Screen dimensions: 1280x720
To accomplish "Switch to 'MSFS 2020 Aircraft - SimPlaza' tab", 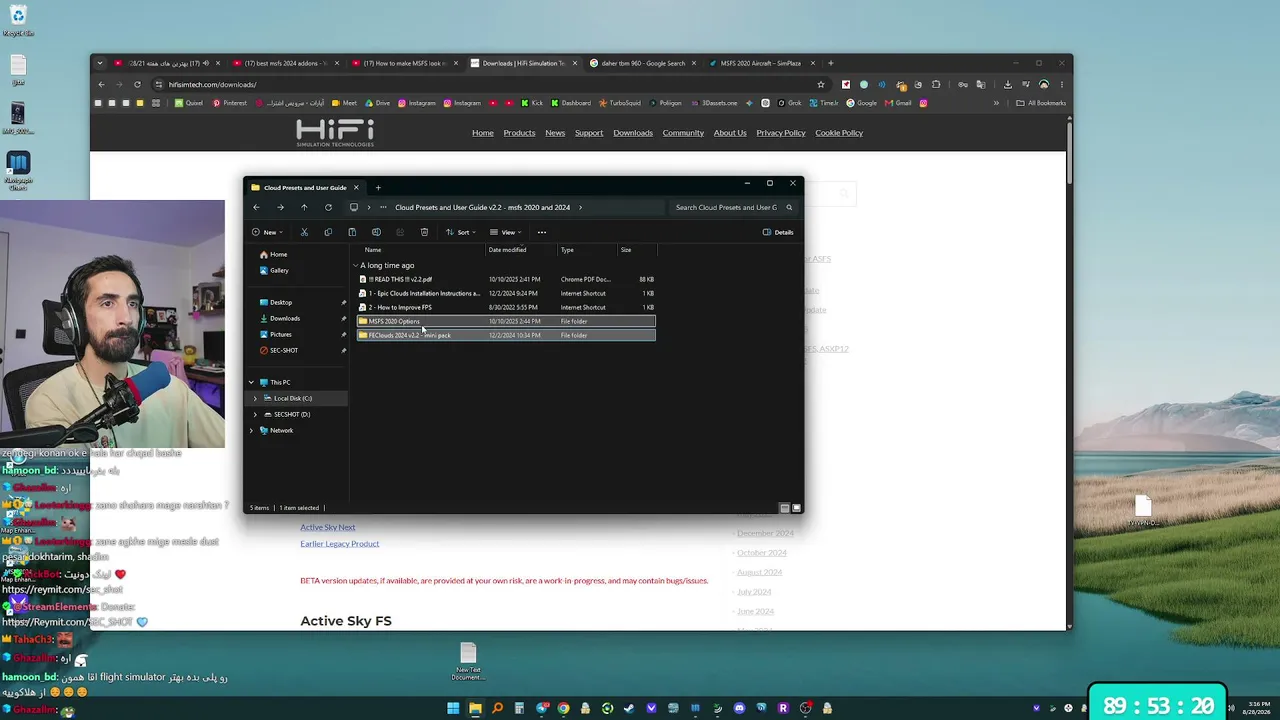I will (x=761, y=63).
